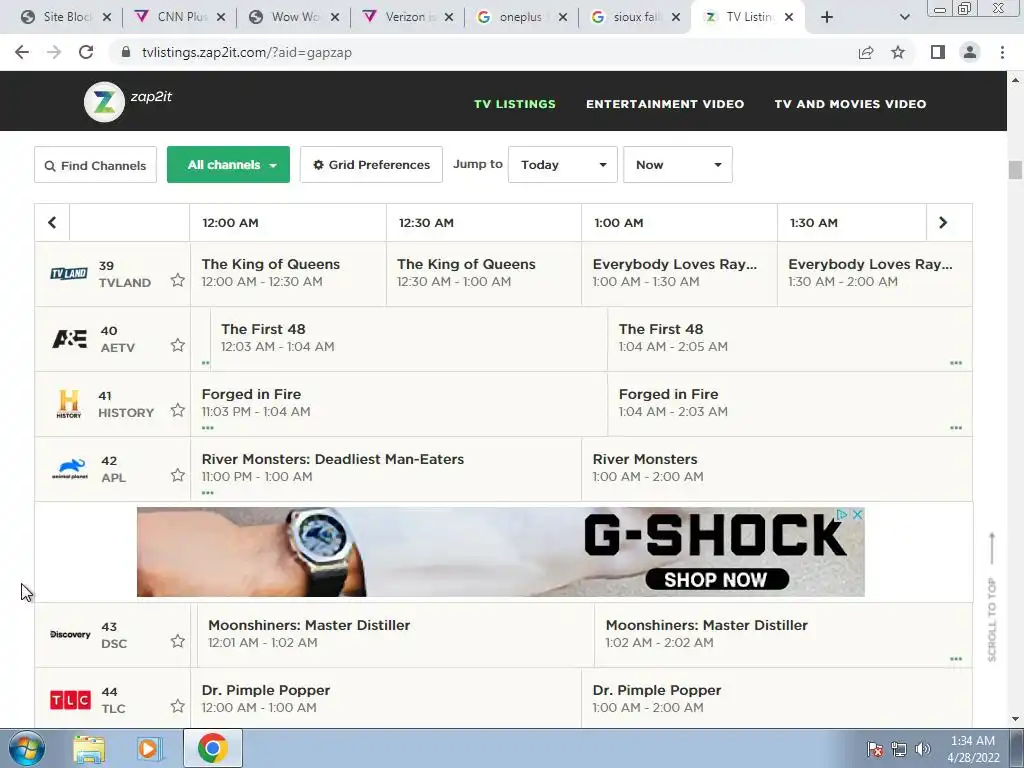Close the G-SHOCK ad with X icon
Image resolution: width=1024 pixels, height=768 pixels.
[858, 515]
